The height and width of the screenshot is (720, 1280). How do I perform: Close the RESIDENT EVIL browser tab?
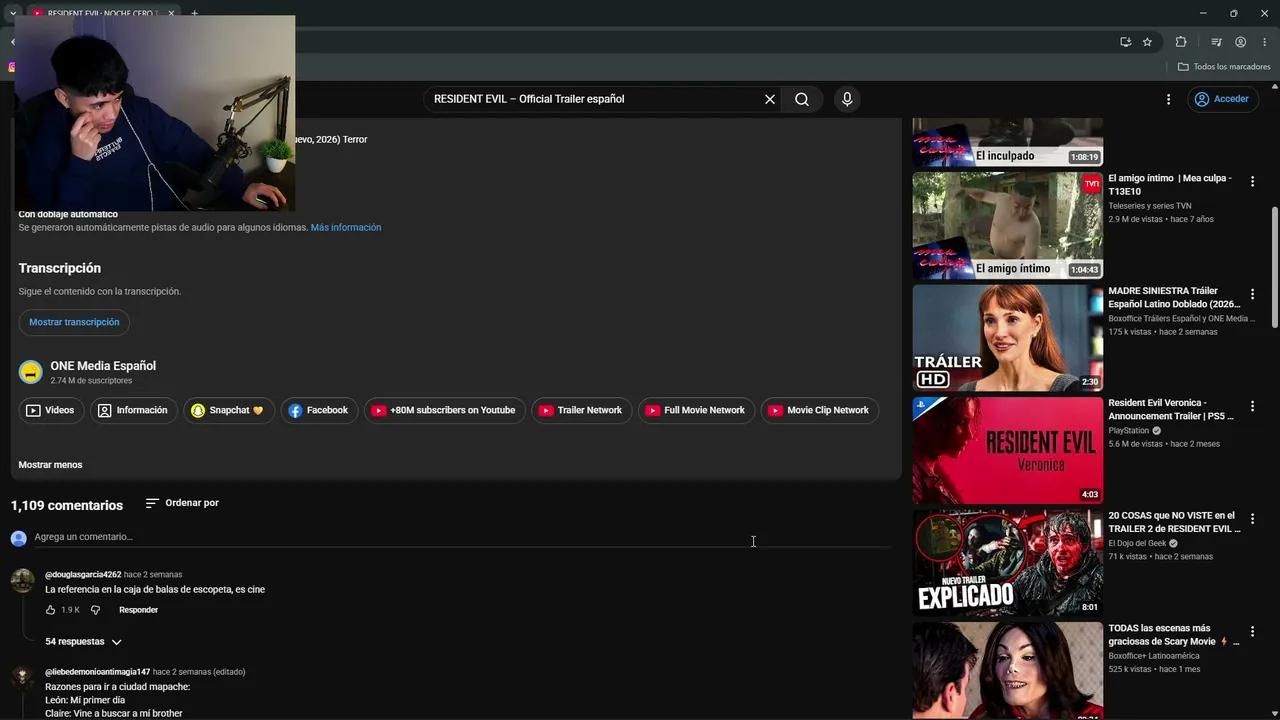(x=171, y=13)
